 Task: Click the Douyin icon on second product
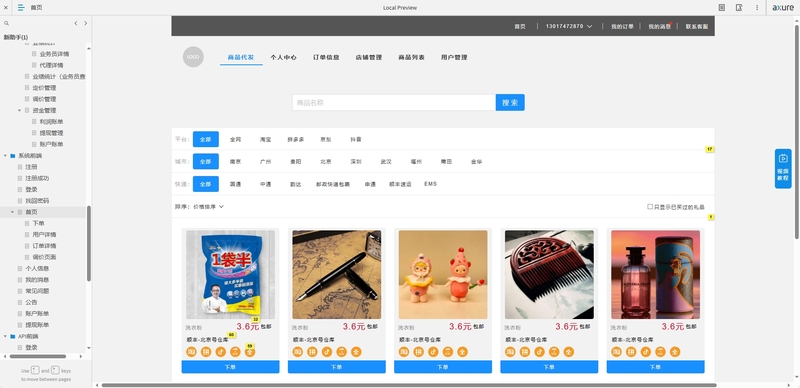[327, 352]
